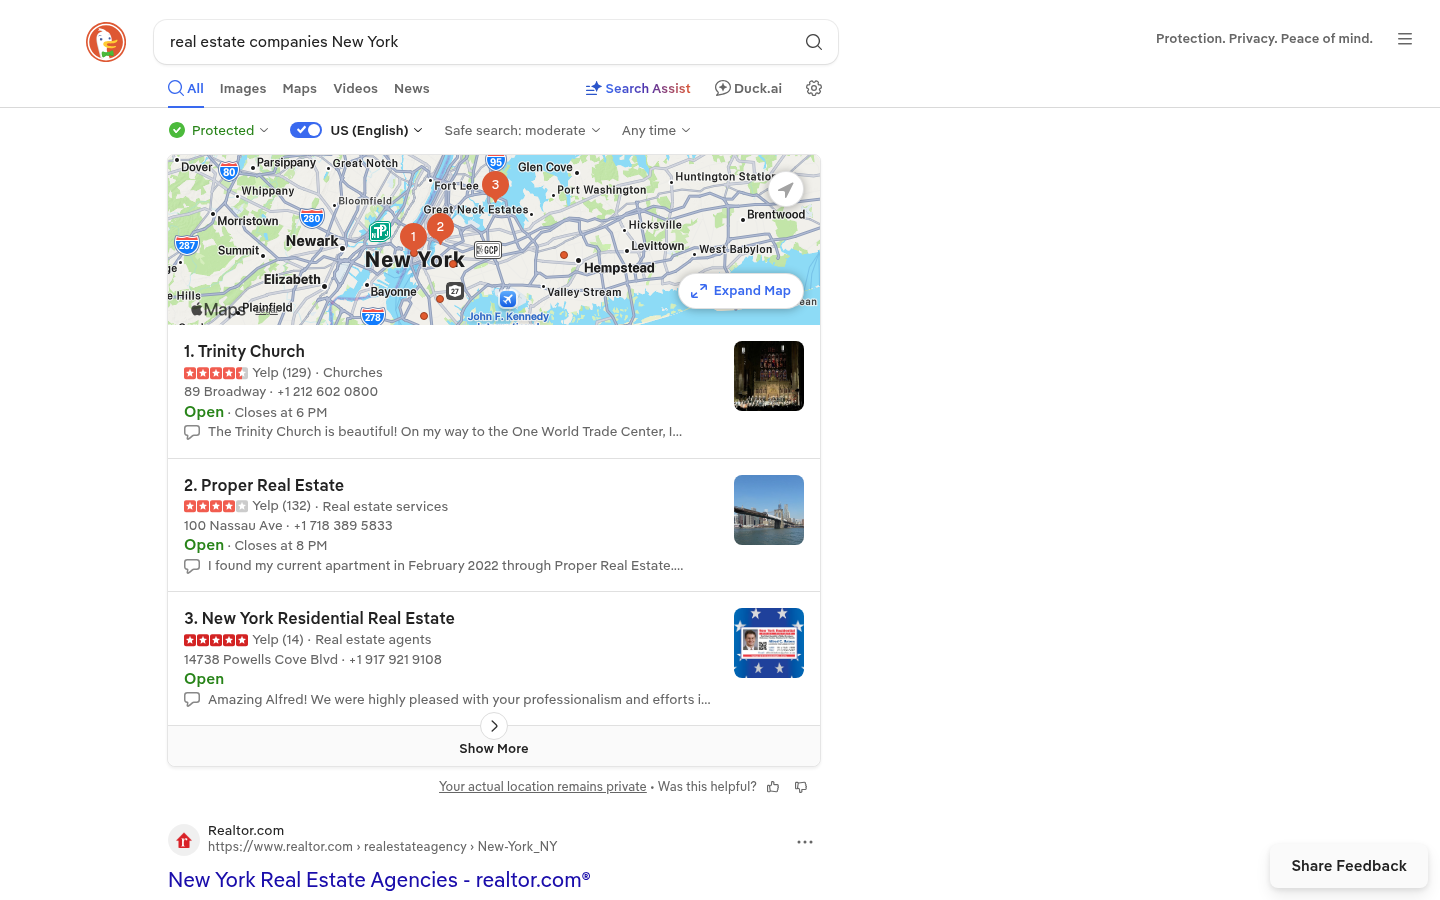
Task: Click Your actual location remains private link
Action: [543, 787]
